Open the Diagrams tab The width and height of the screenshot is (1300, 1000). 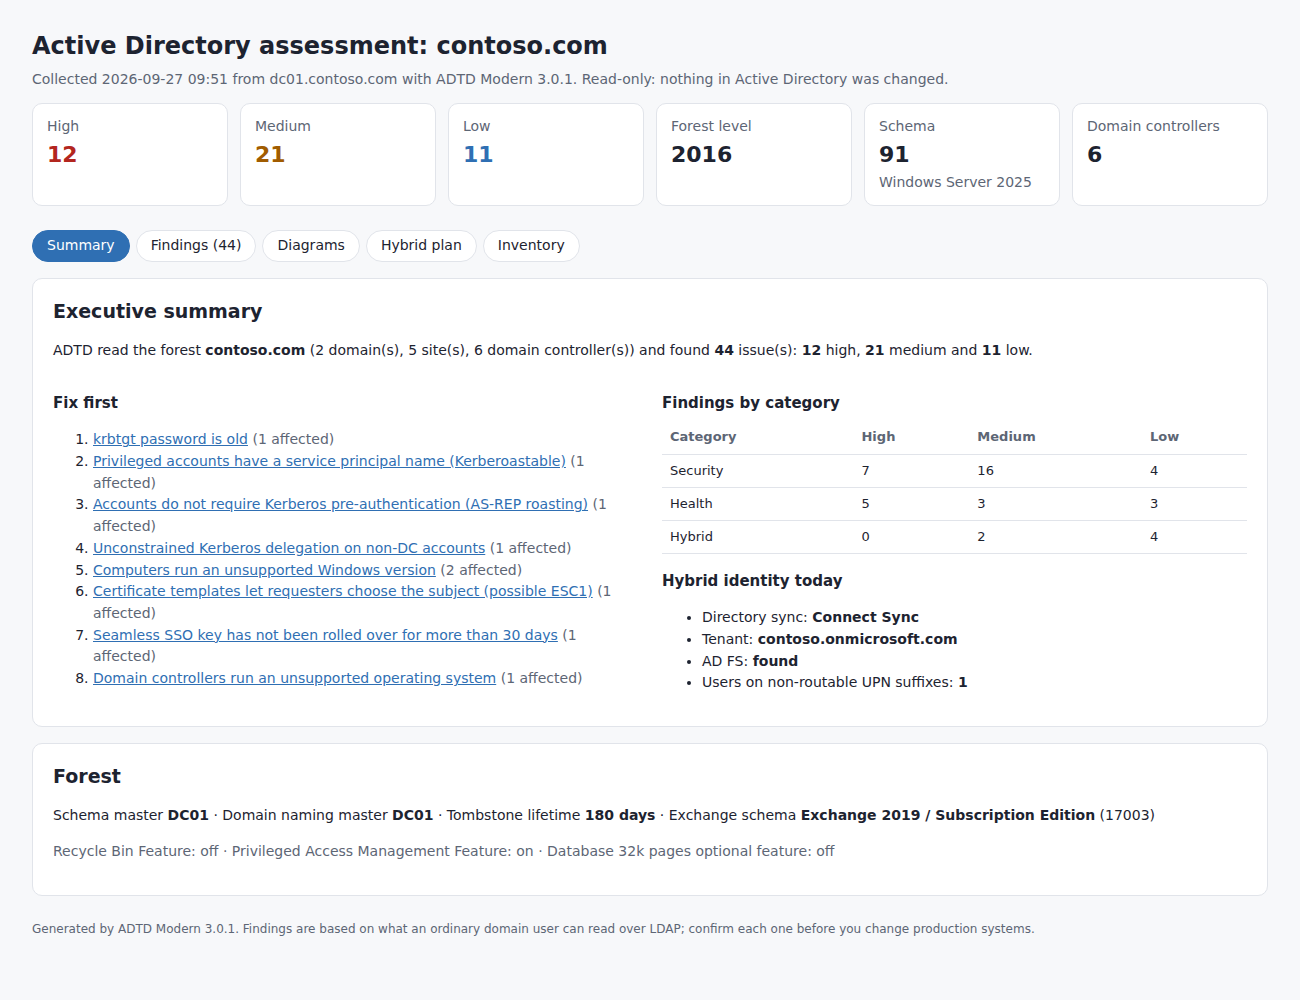(x=311, y=246)
